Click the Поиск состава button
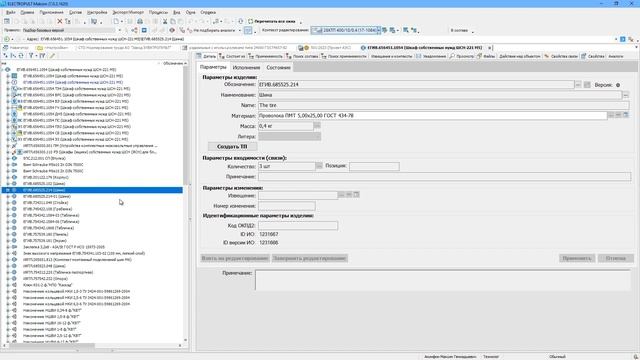The height and width of the screenshot is (360, 640). 302,56
